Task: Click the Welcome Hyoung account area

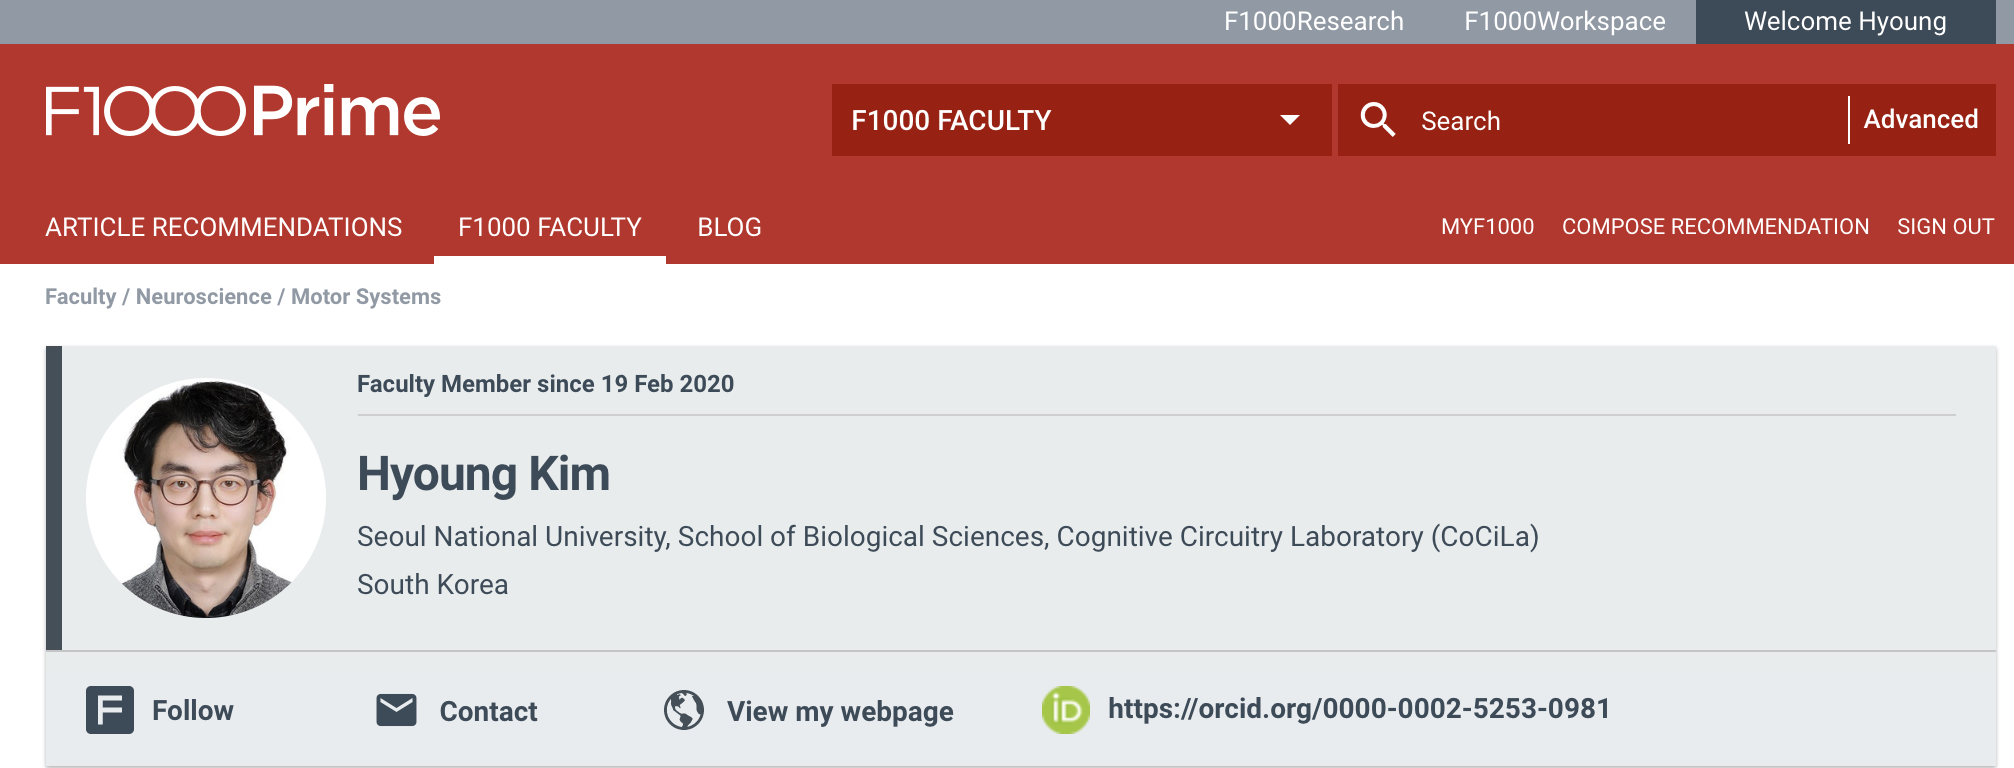Action: pyautogui.click(x=1844, y=20)
